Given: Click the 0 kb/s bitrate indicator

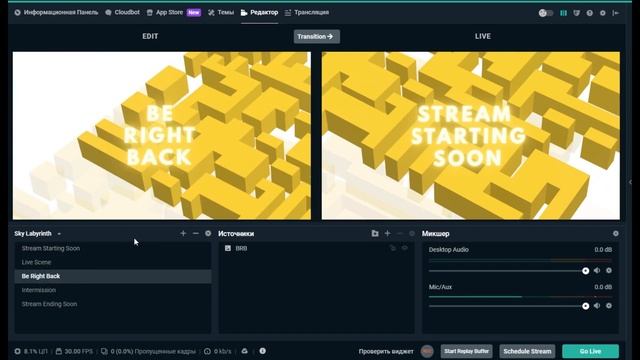Looking at the screenshot, I should [218, 351].
